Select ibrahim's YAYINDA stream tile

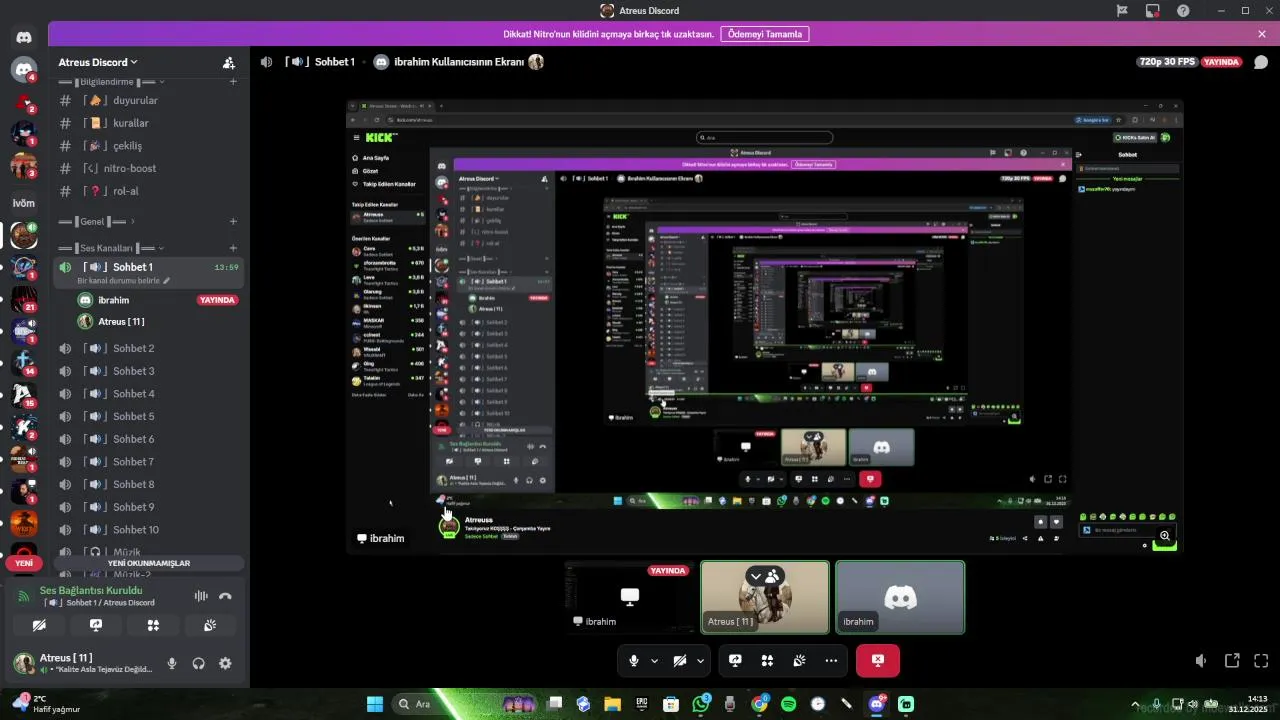tap(629, 597)
